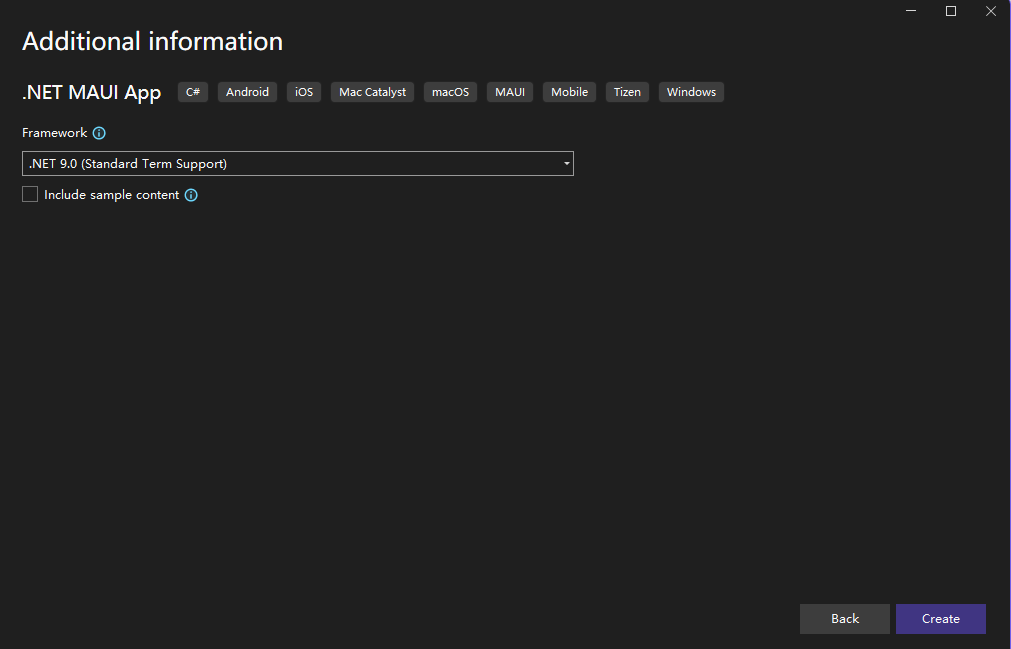The image size is (1011, 649).
Task: Click the info icon beside Include sample content
Action: point(191,195)
